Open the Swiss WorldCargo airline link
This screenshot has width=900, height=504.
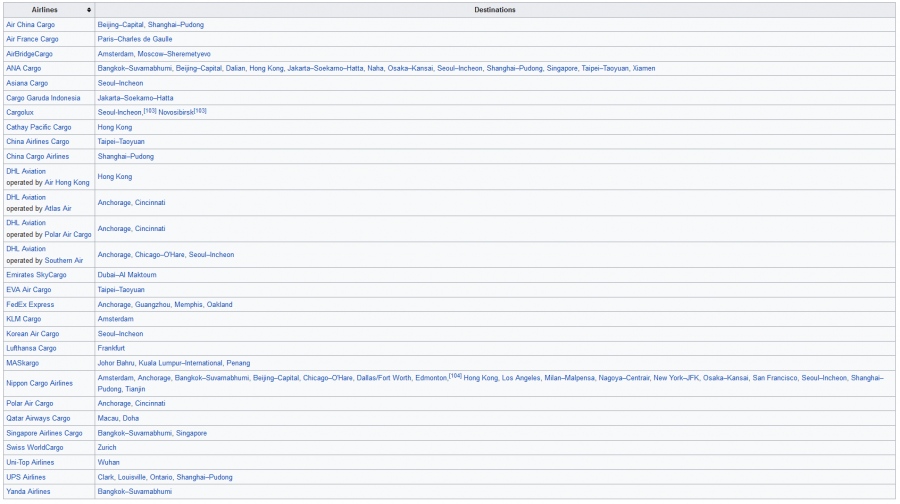pyautogui.click(x=34, y=448)
